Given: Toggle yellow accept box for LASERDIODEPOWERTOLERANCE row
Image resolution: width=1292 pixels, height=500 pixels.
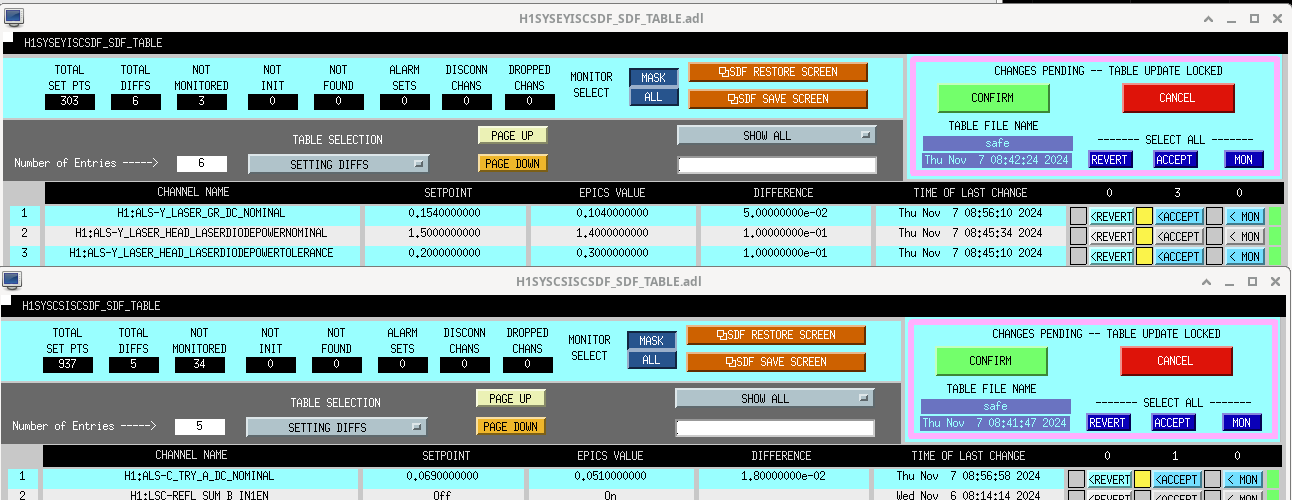Looking at the screenshot, I should coord(1144,256).
